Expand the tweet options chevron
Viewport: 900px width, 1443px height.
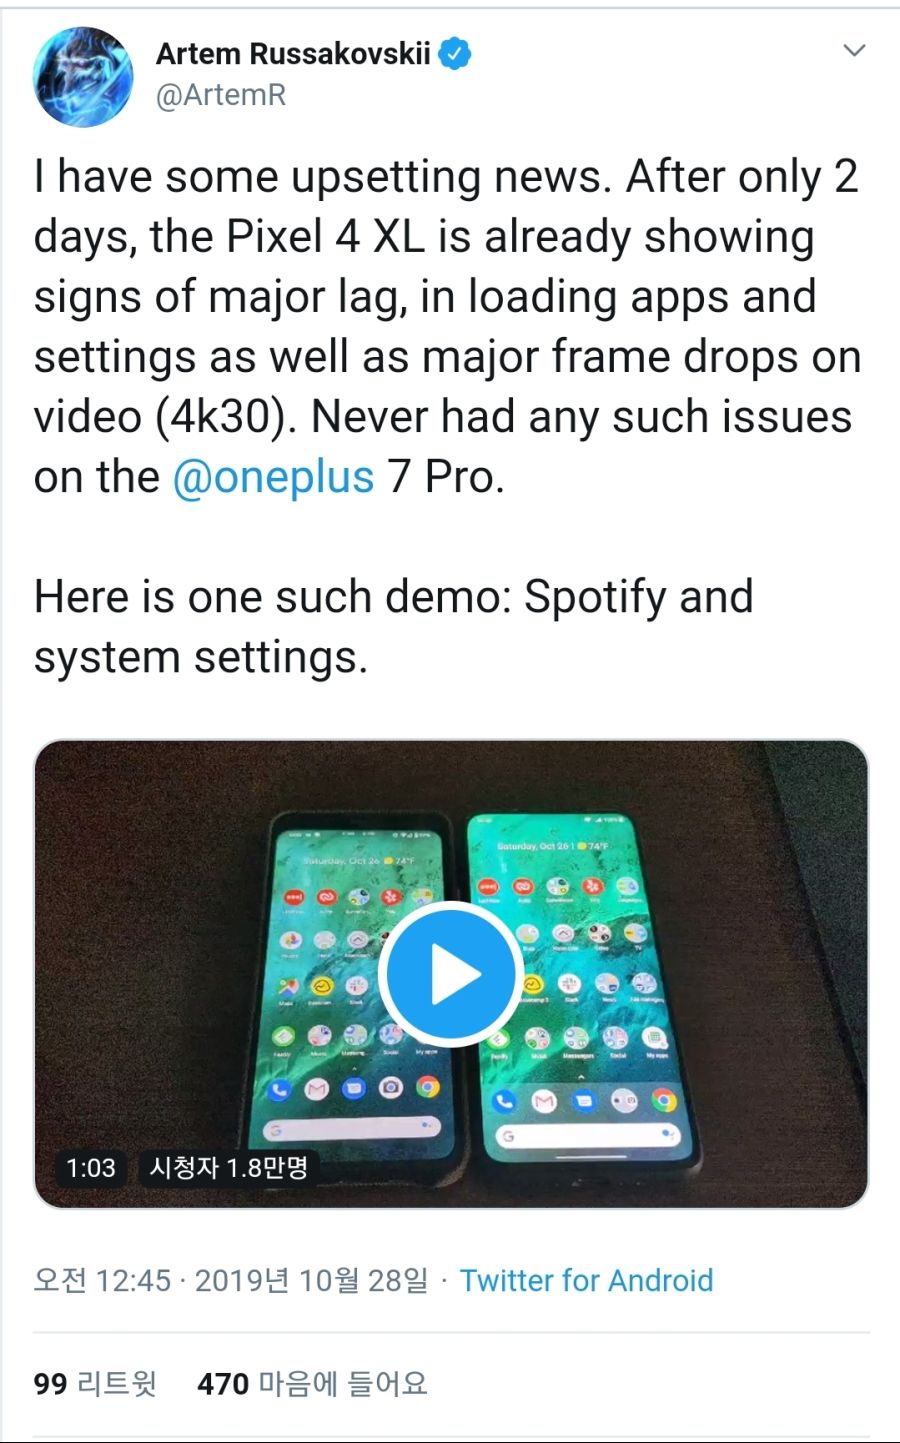click(854, 50)
